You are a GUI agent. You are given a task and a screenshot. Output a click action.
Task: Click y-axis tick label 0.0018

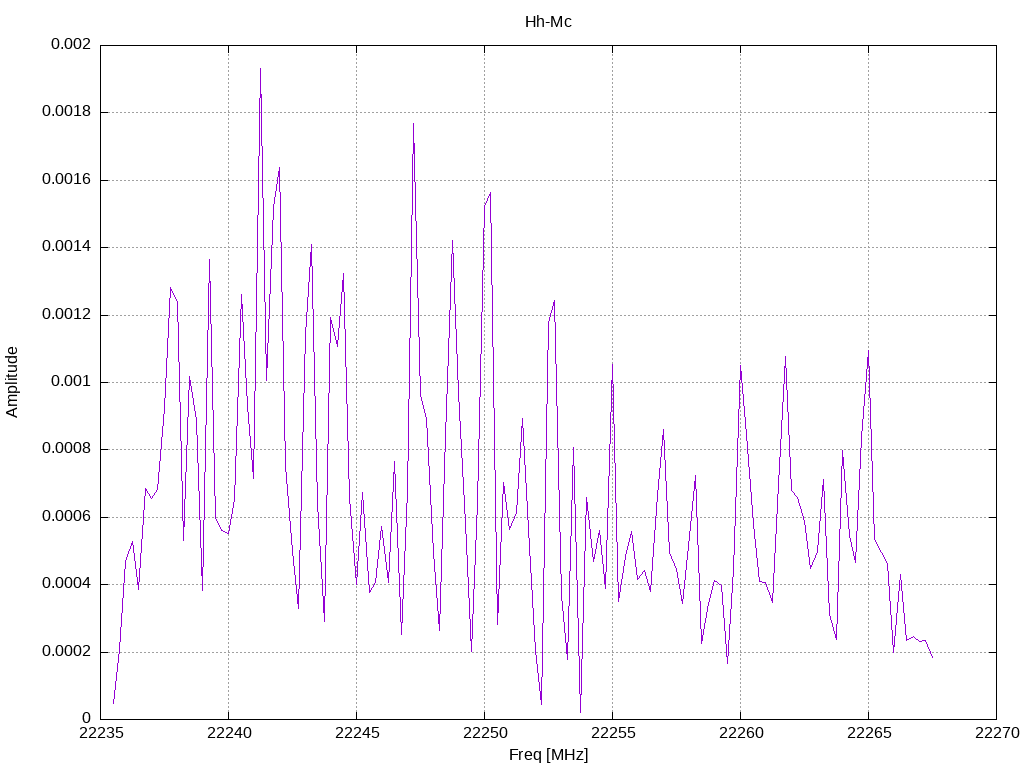[x=66, y=112]
